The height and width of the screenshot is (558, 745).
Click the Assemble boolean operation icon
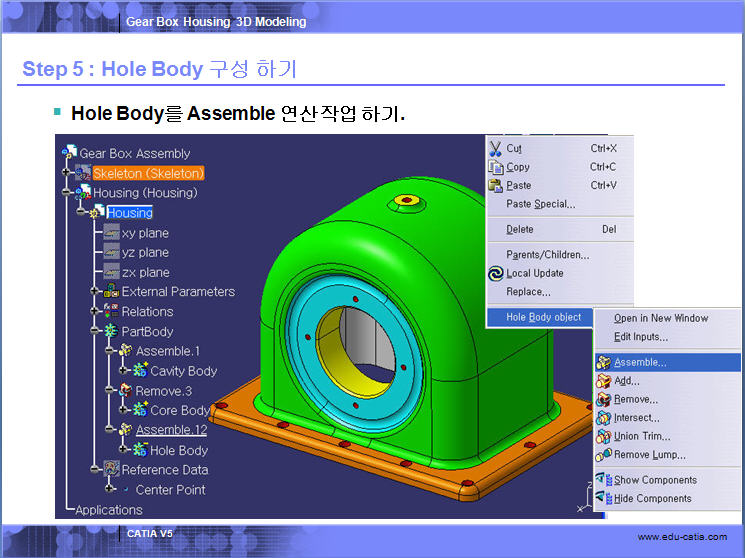point(603,363)
